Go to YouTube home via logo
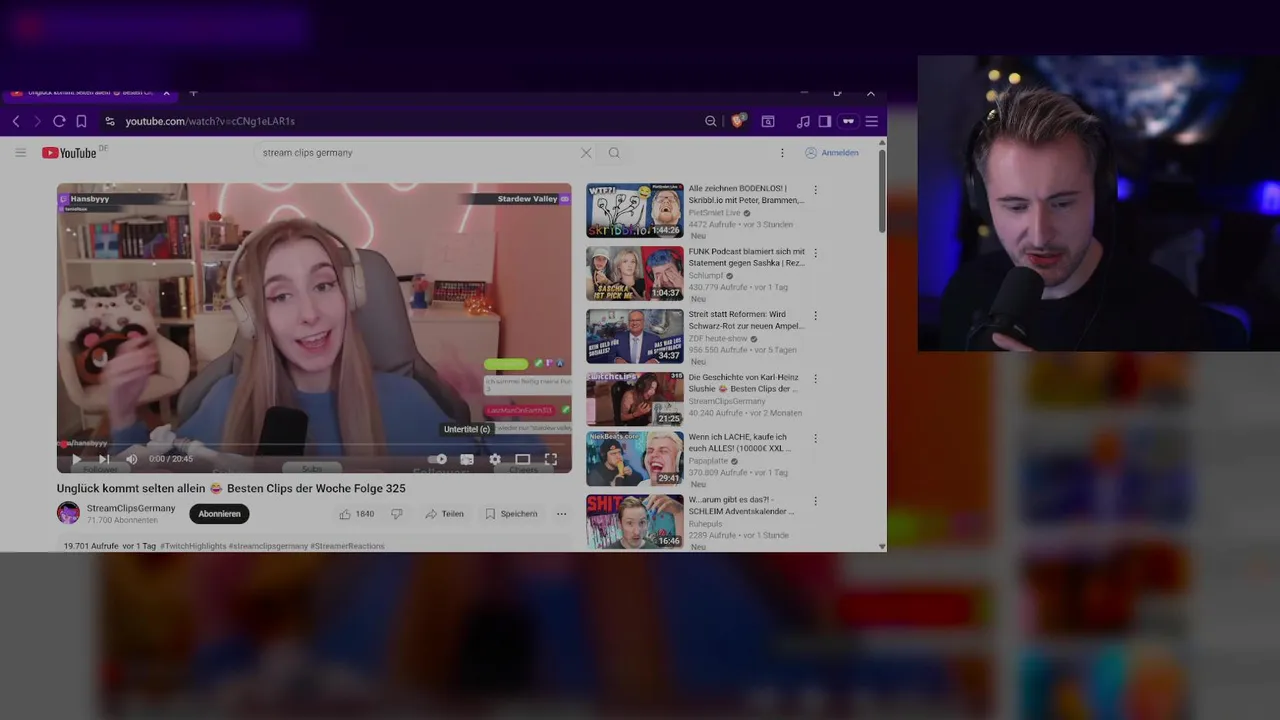The height and width of the screenshot is (720, 1280). (x=70, y=153)
